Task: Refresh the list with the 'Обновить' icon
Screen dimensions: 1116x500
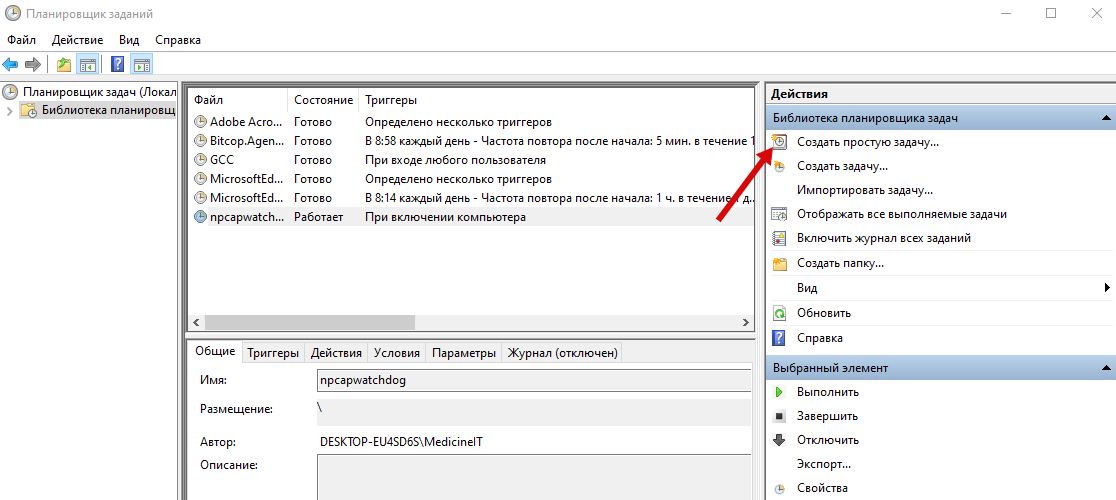Action: (780, 313)
